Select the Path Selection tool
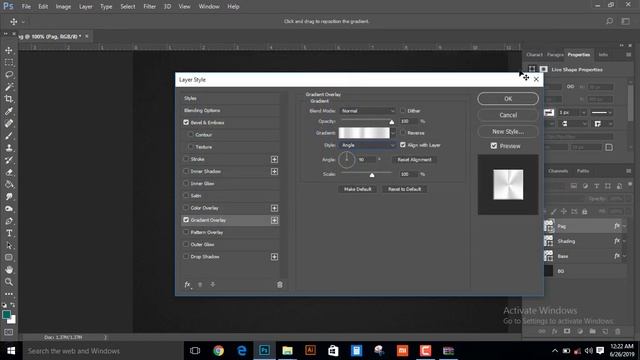 pyautogui.click(x=9, y=246)
